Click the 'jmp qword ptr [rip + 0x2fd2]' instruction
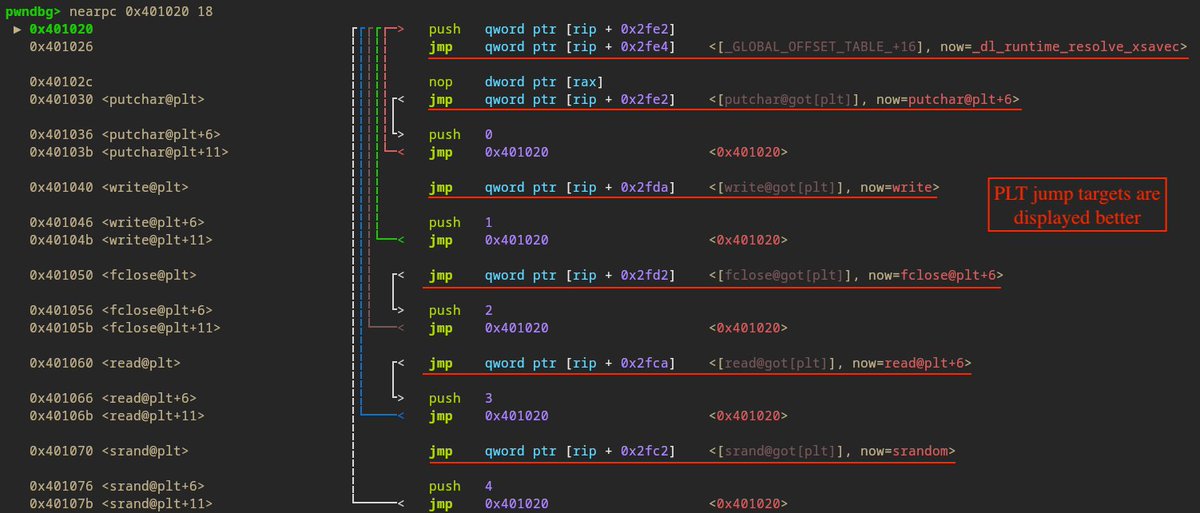The height and width of the screenshot is (513, 1200). (x=552, y=275)
